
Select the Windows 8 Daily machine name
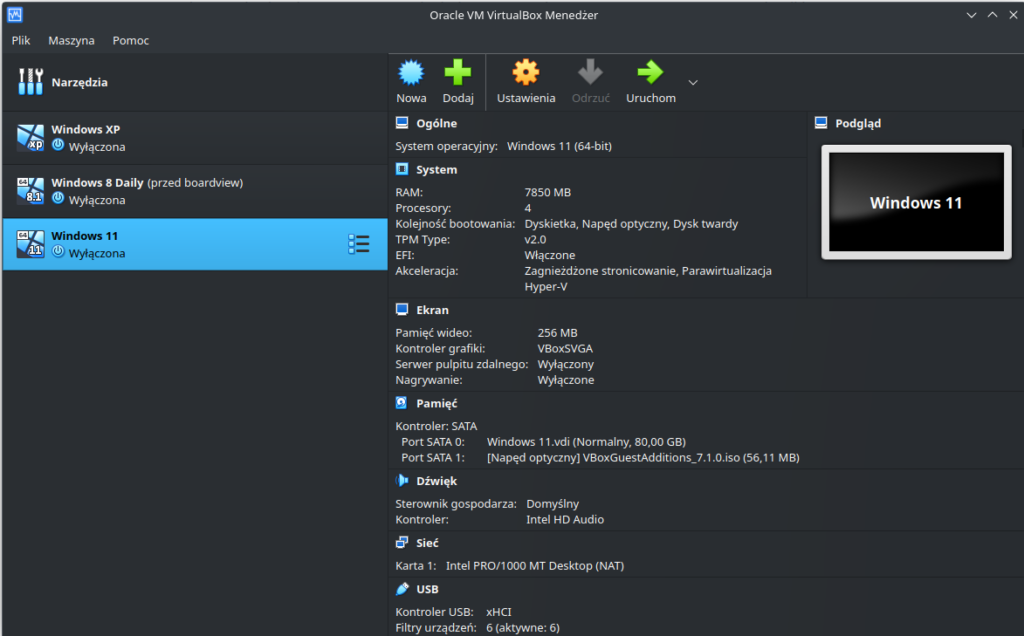pyautogui.click(x=97, y=183)
